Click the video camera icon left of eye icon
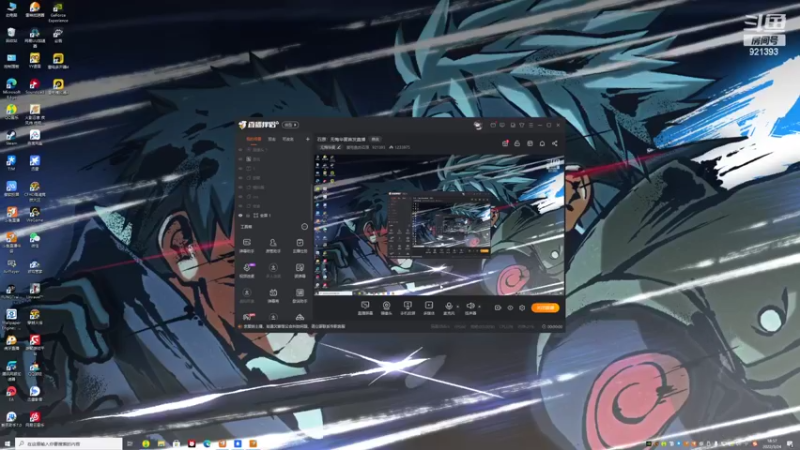Viewport: 800px width, 450px height. click(x=497, y=308)
